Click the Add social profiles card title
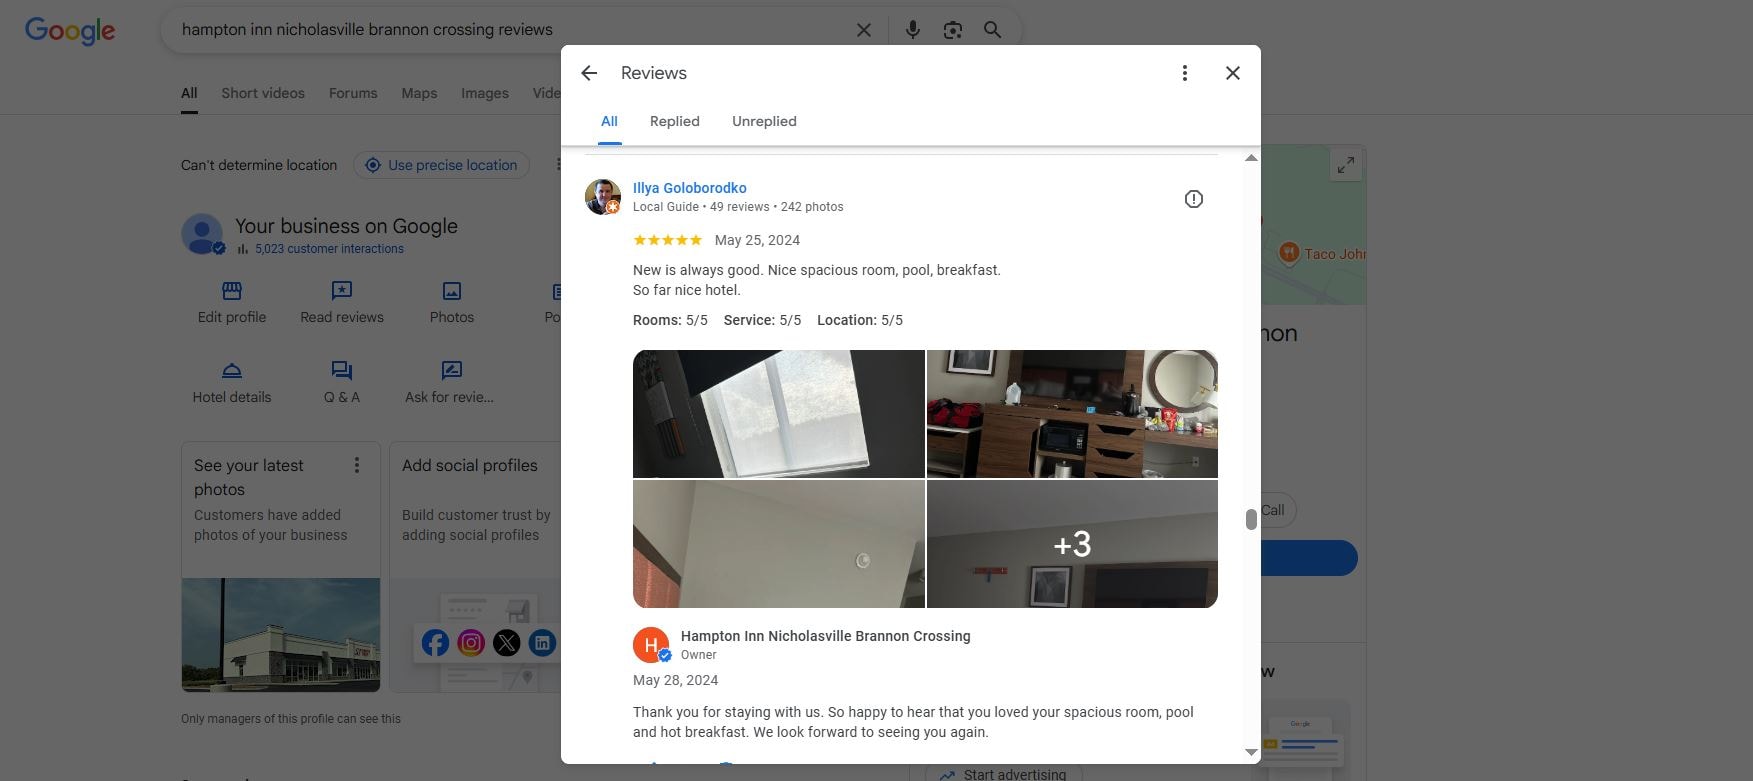 470,465
